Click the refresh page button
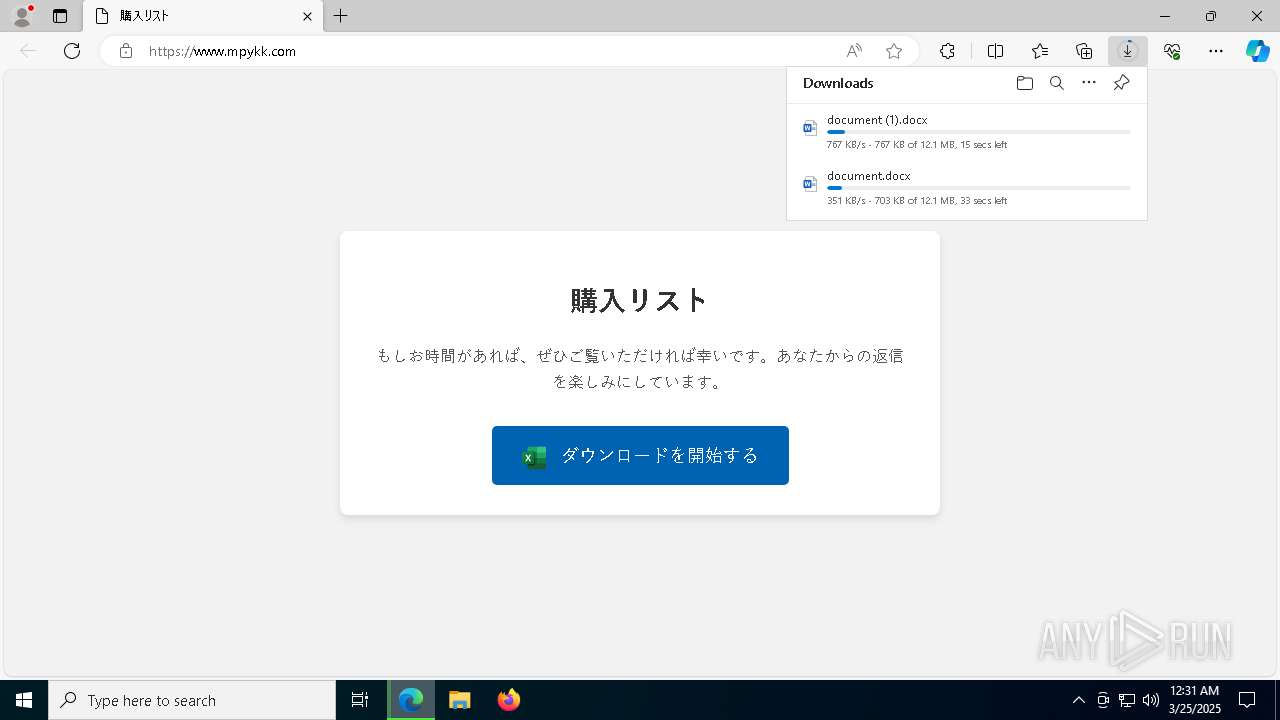 72,51
